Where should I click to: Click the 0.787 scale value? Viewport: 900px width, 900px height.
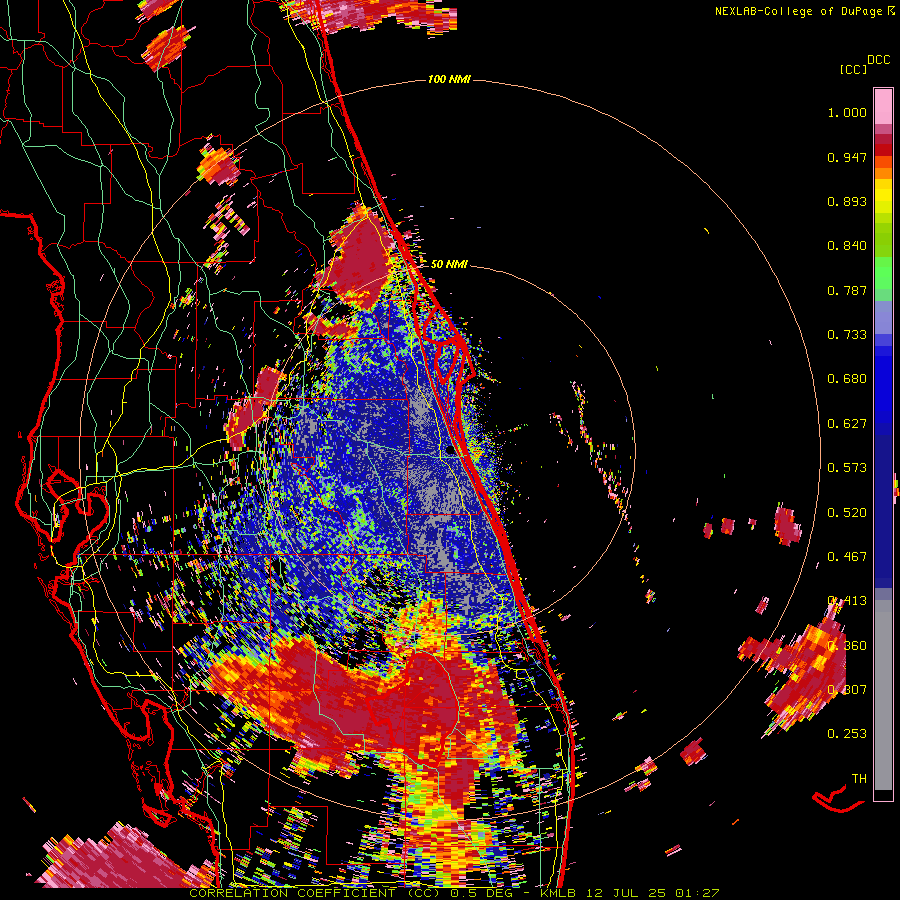pyautogui.click(x=847, y=290)
